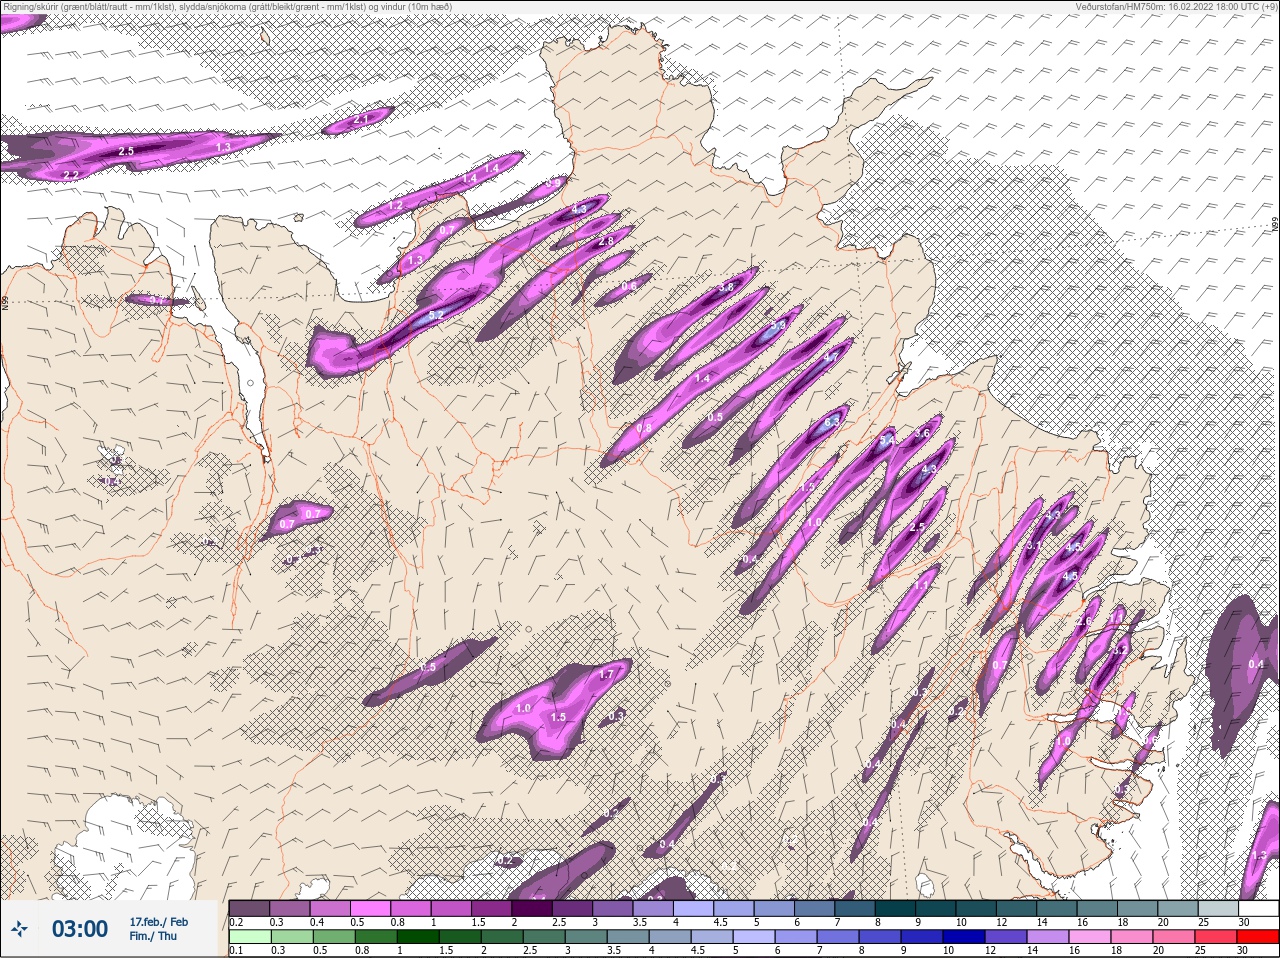Click the 2.6 value in the east
Image resolution: width=1280 pixels, height=958 pixels.
click(x=1085, y=621)
